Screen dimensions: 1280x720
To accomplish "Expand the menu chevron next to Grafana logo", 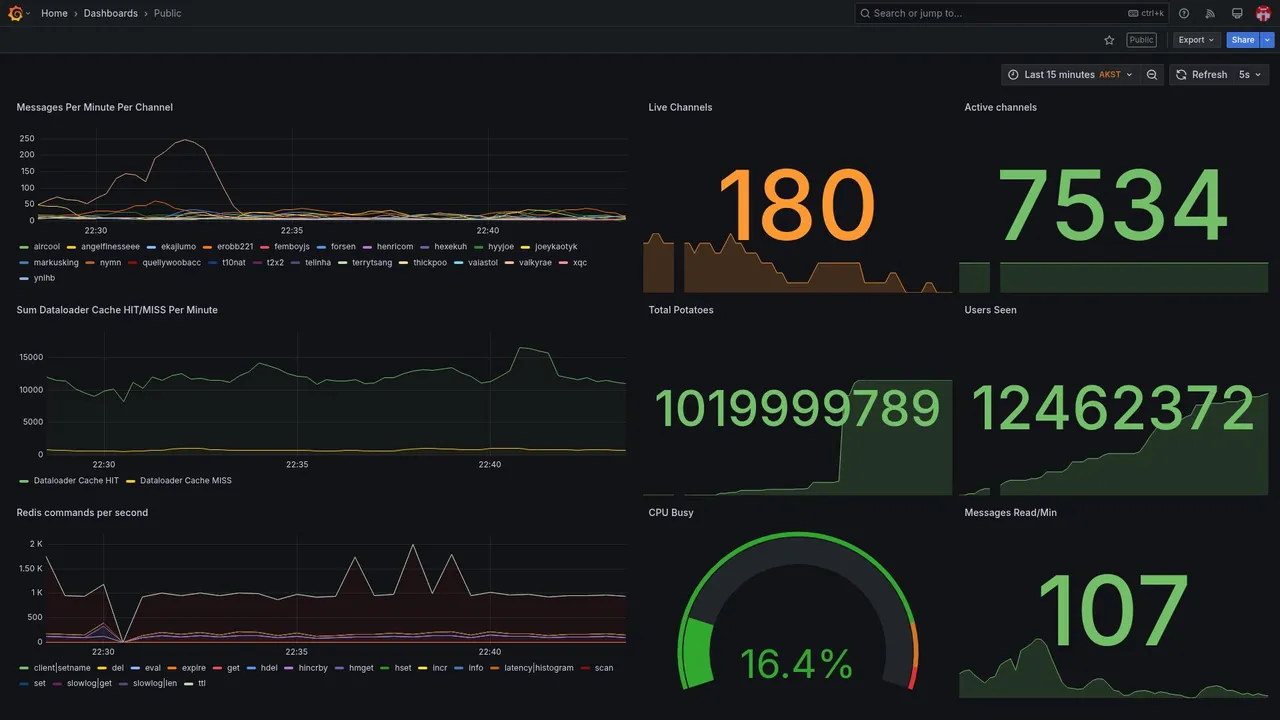I will pyautogui.click(x=28, y=13).
